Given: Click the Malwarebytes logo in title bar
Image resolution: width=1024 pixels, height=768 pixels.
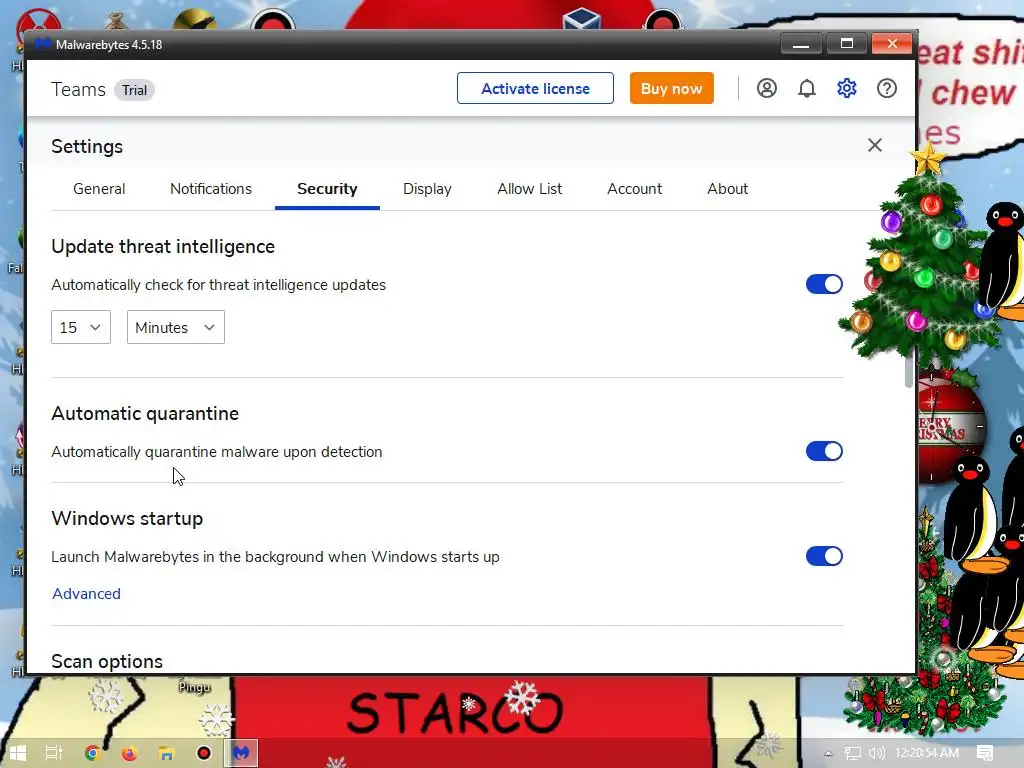Looking at the screenshot, I should click(x=43, y=44).
